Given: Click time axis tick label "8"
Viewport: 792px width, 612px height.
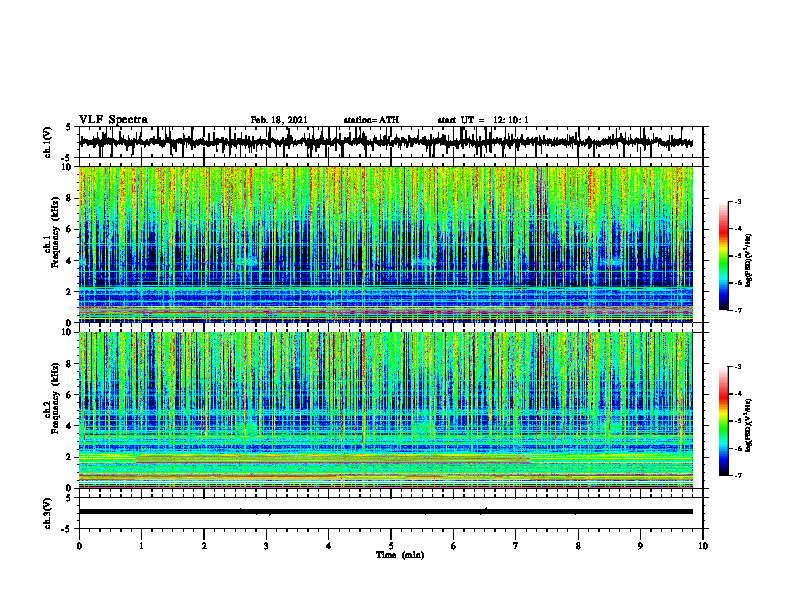Looking at the screenshot, I should coord(578,546).
